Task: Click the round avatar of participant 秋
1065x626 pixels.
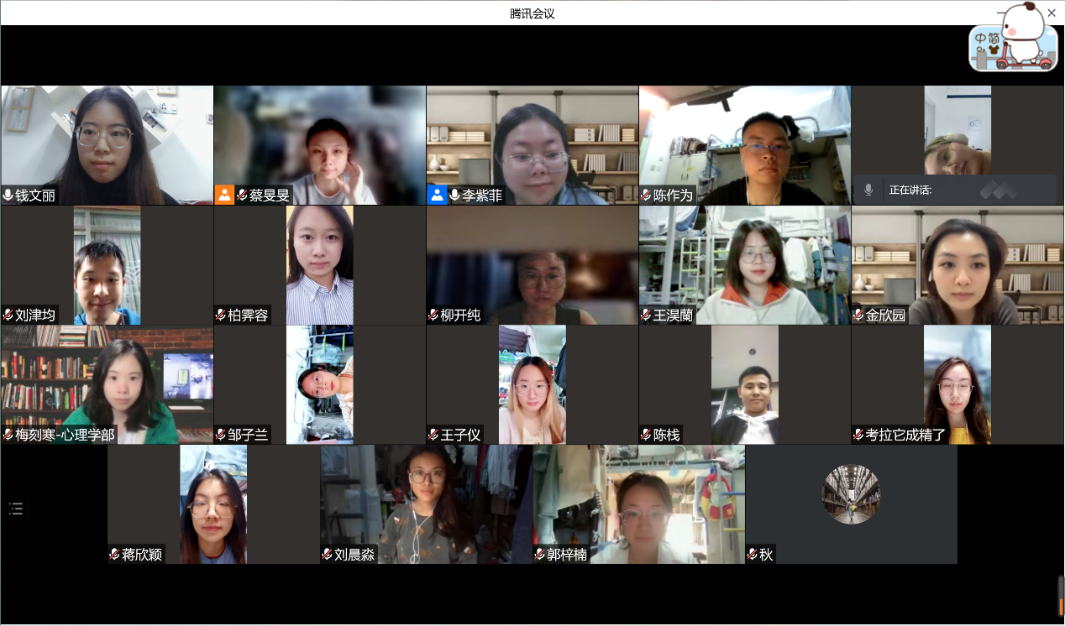Action: pyautogui.click(x=851, y=494)
